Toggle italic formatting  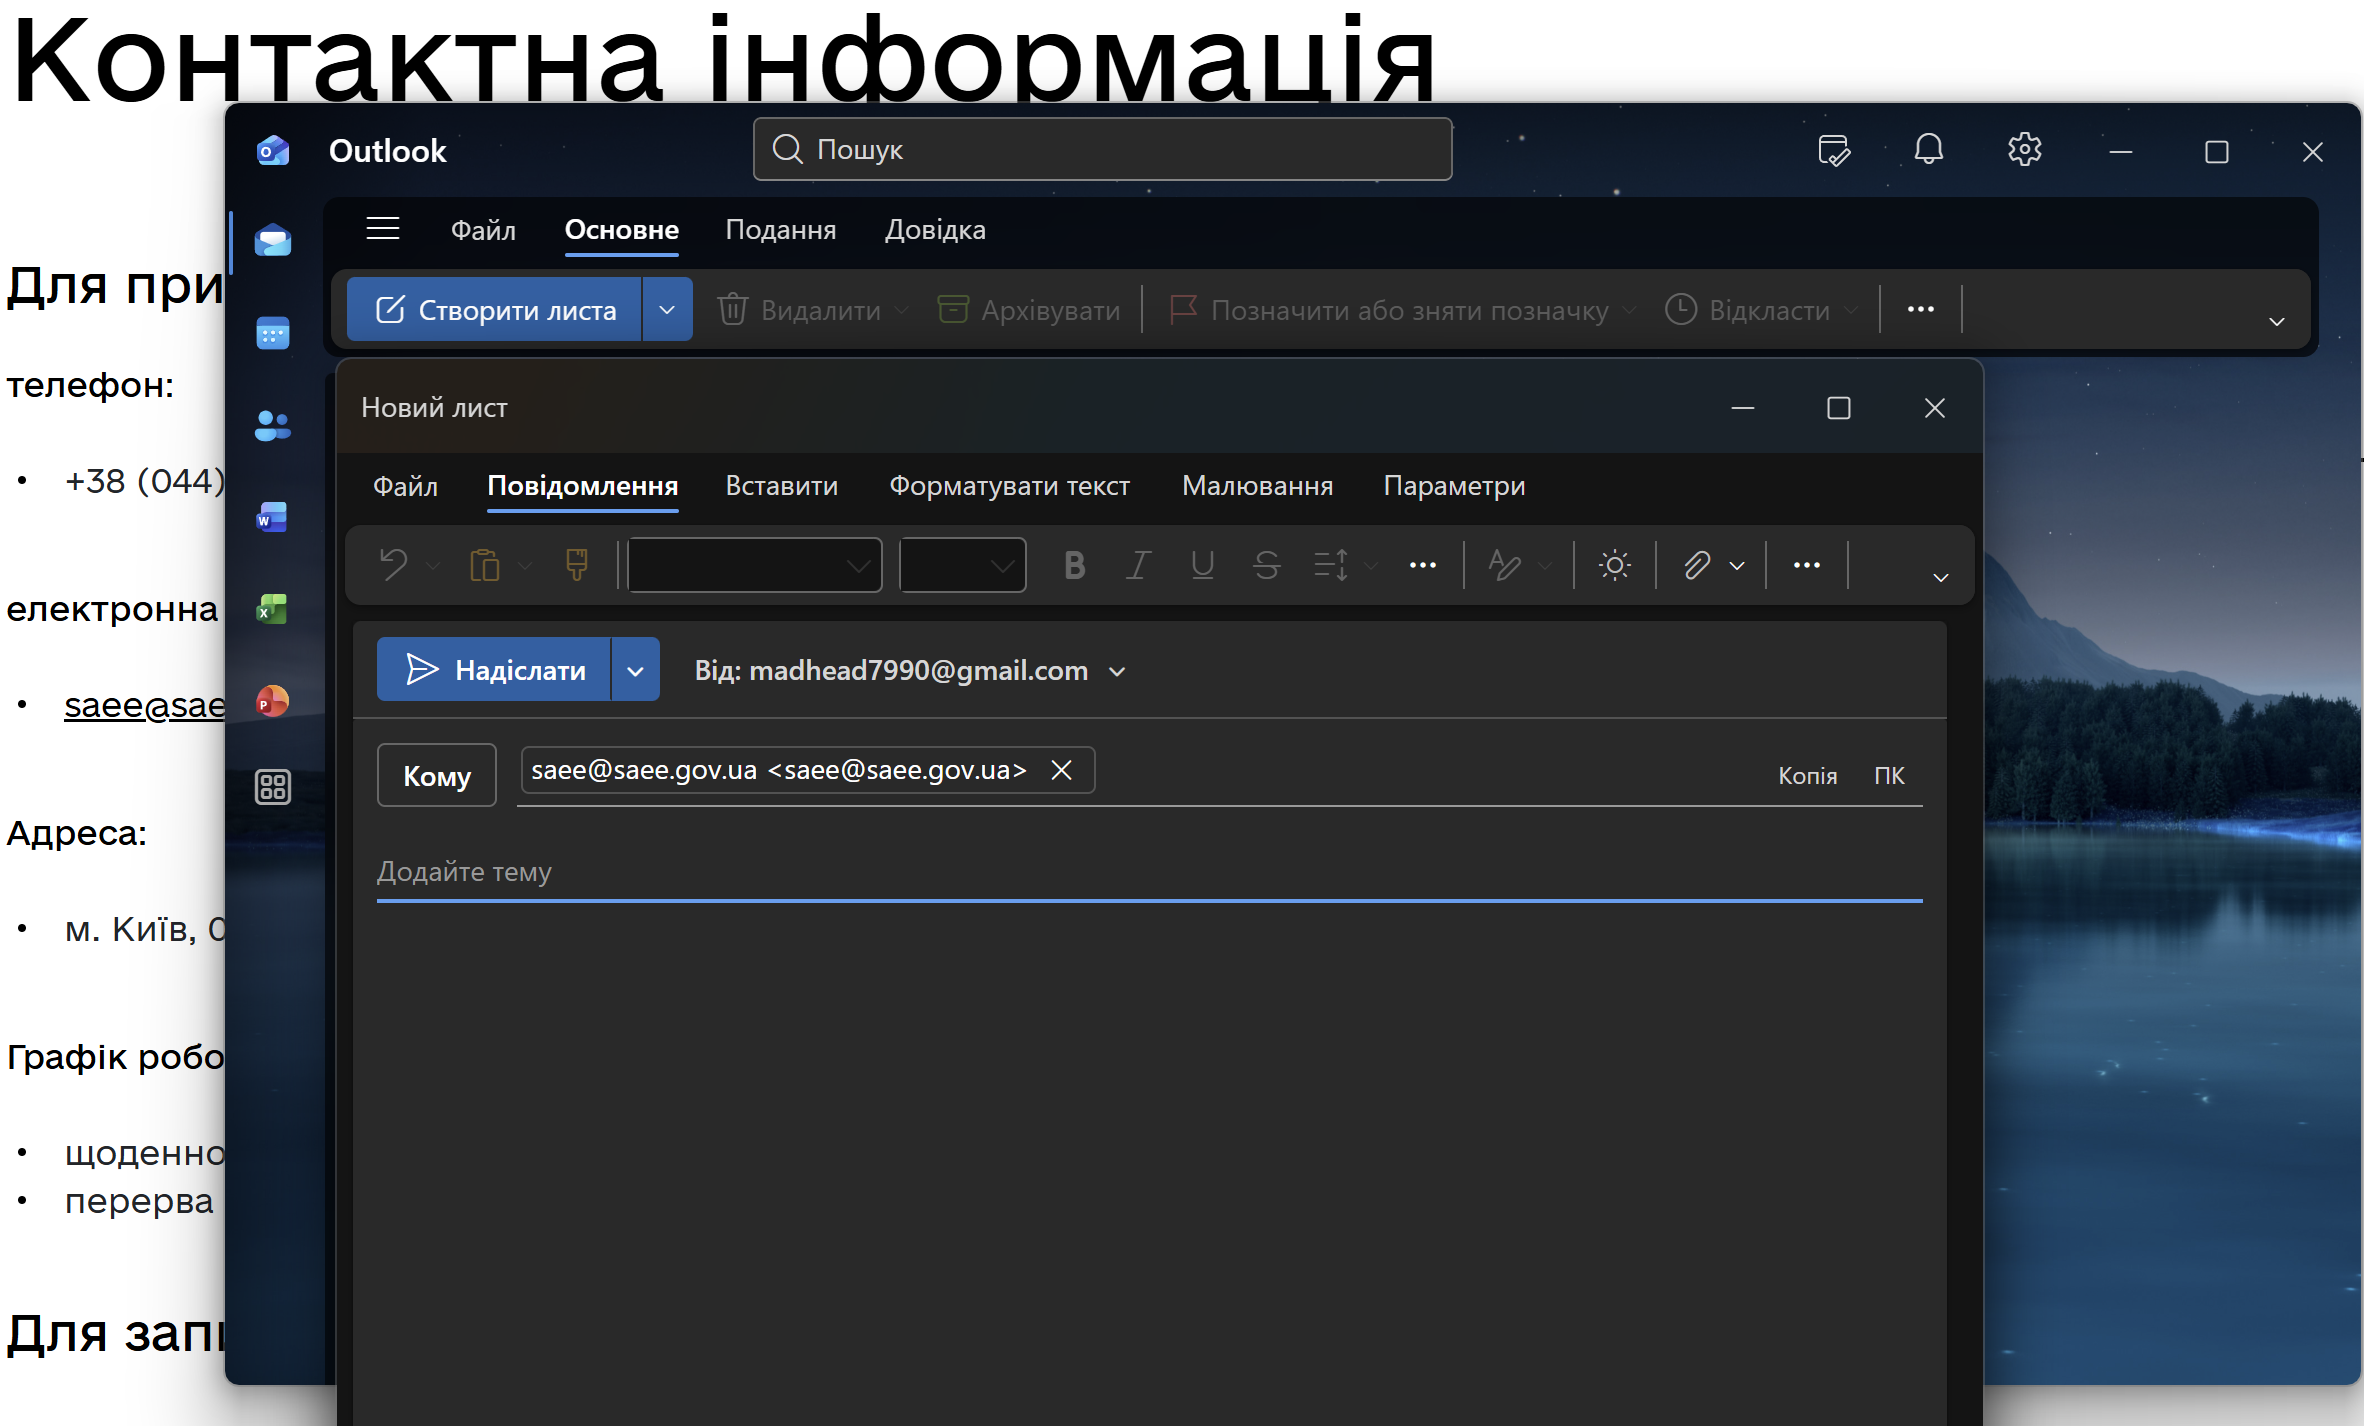pos(1138,566)
